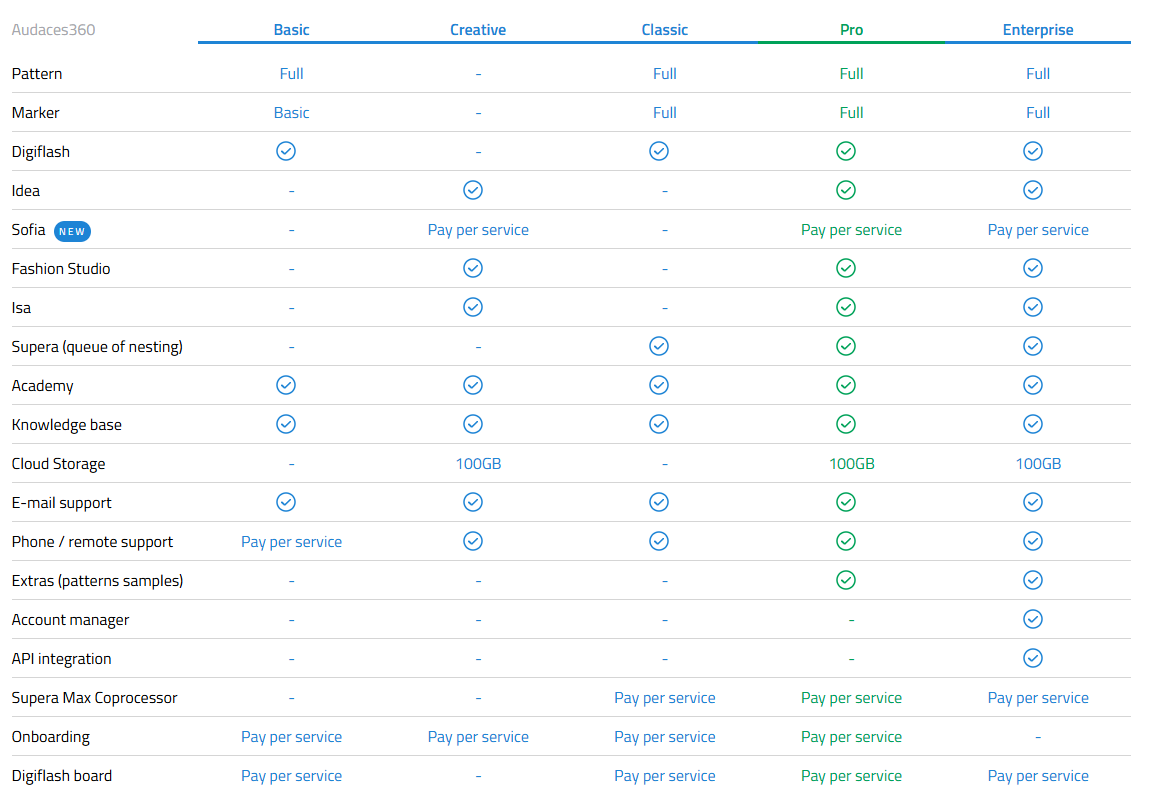Image resolution: width=1149 pixels, height=796 pixels.
Task: Click the Digiflash checkmark under Basic
Action: click(286, 151)
